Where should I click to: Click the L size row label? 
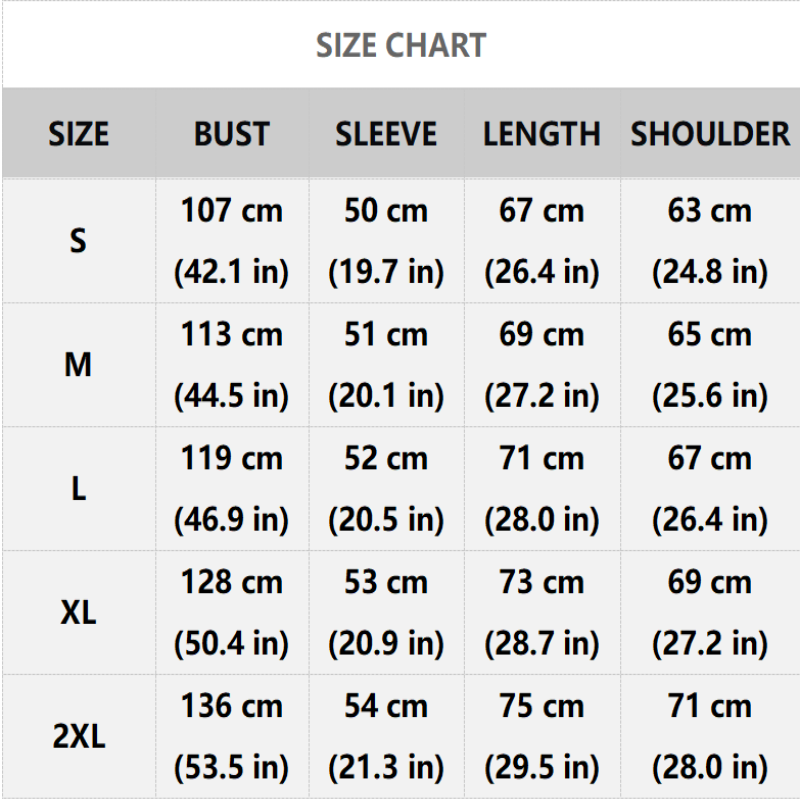tap(78, 489)
